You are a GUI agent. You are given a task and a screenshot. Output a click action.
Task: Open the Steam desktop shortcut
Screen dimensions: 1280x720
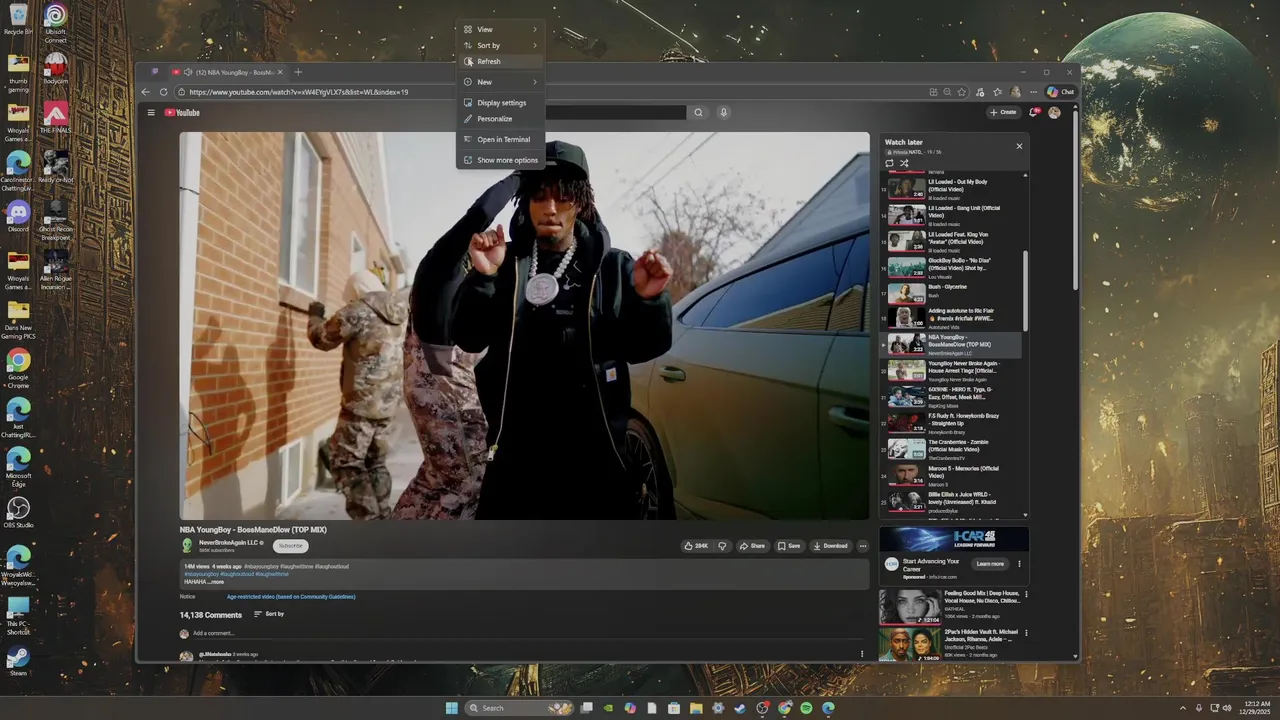[x=18, y=662]
